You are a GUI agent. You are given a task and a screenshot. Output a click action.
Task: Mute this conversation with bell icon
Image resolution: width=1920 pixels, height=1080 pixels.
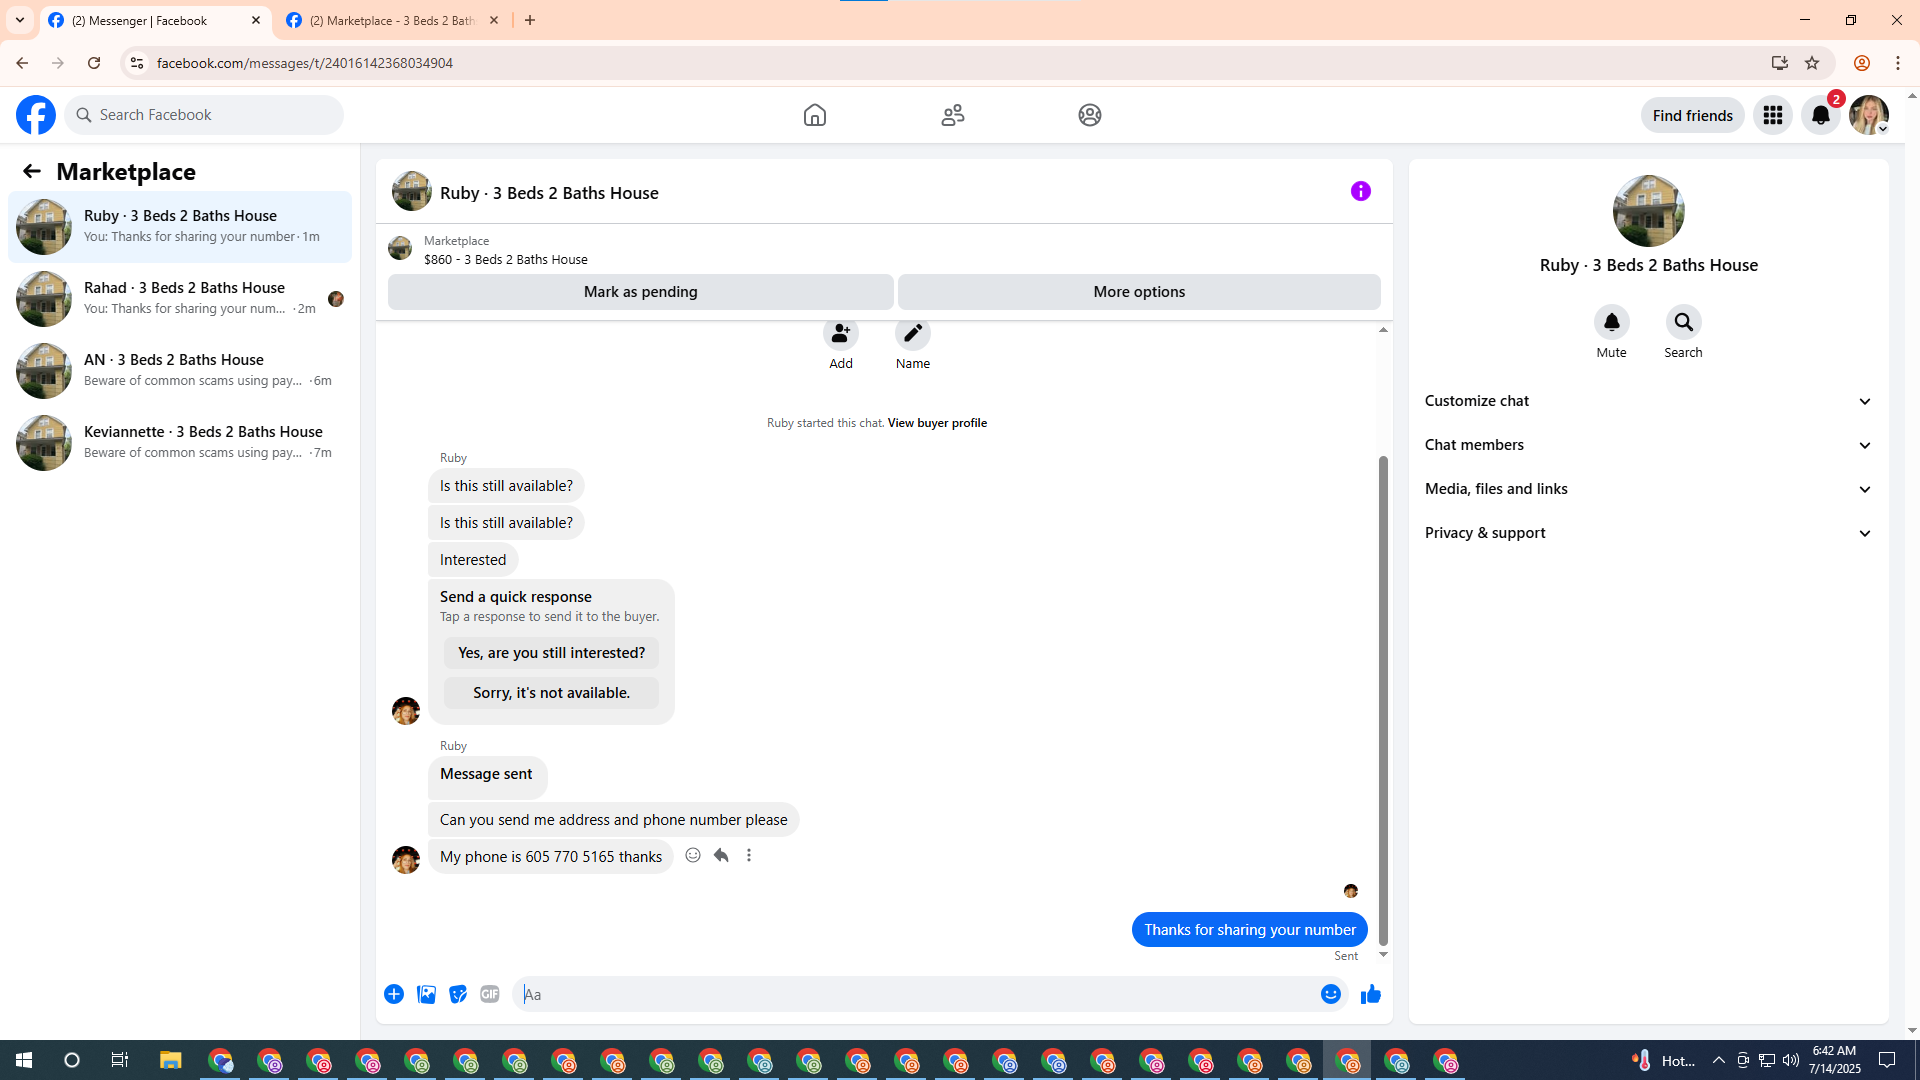coord(1611,323)
